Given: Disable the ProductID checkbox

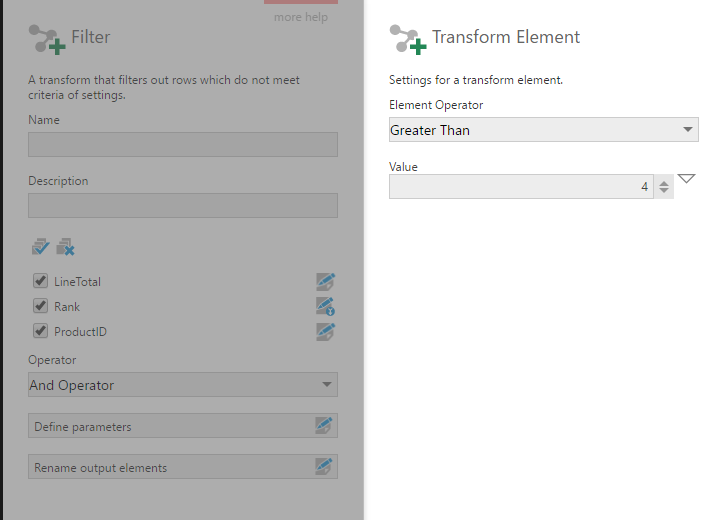Looking at the screenshot, I should coord(41,331).
